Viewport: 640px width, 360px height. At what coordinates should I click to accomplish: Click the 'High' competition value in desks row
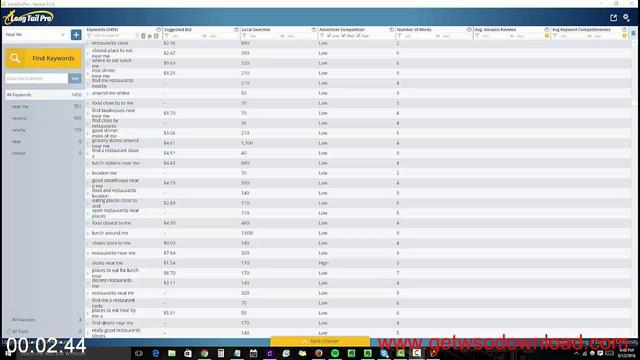[323, 263]
